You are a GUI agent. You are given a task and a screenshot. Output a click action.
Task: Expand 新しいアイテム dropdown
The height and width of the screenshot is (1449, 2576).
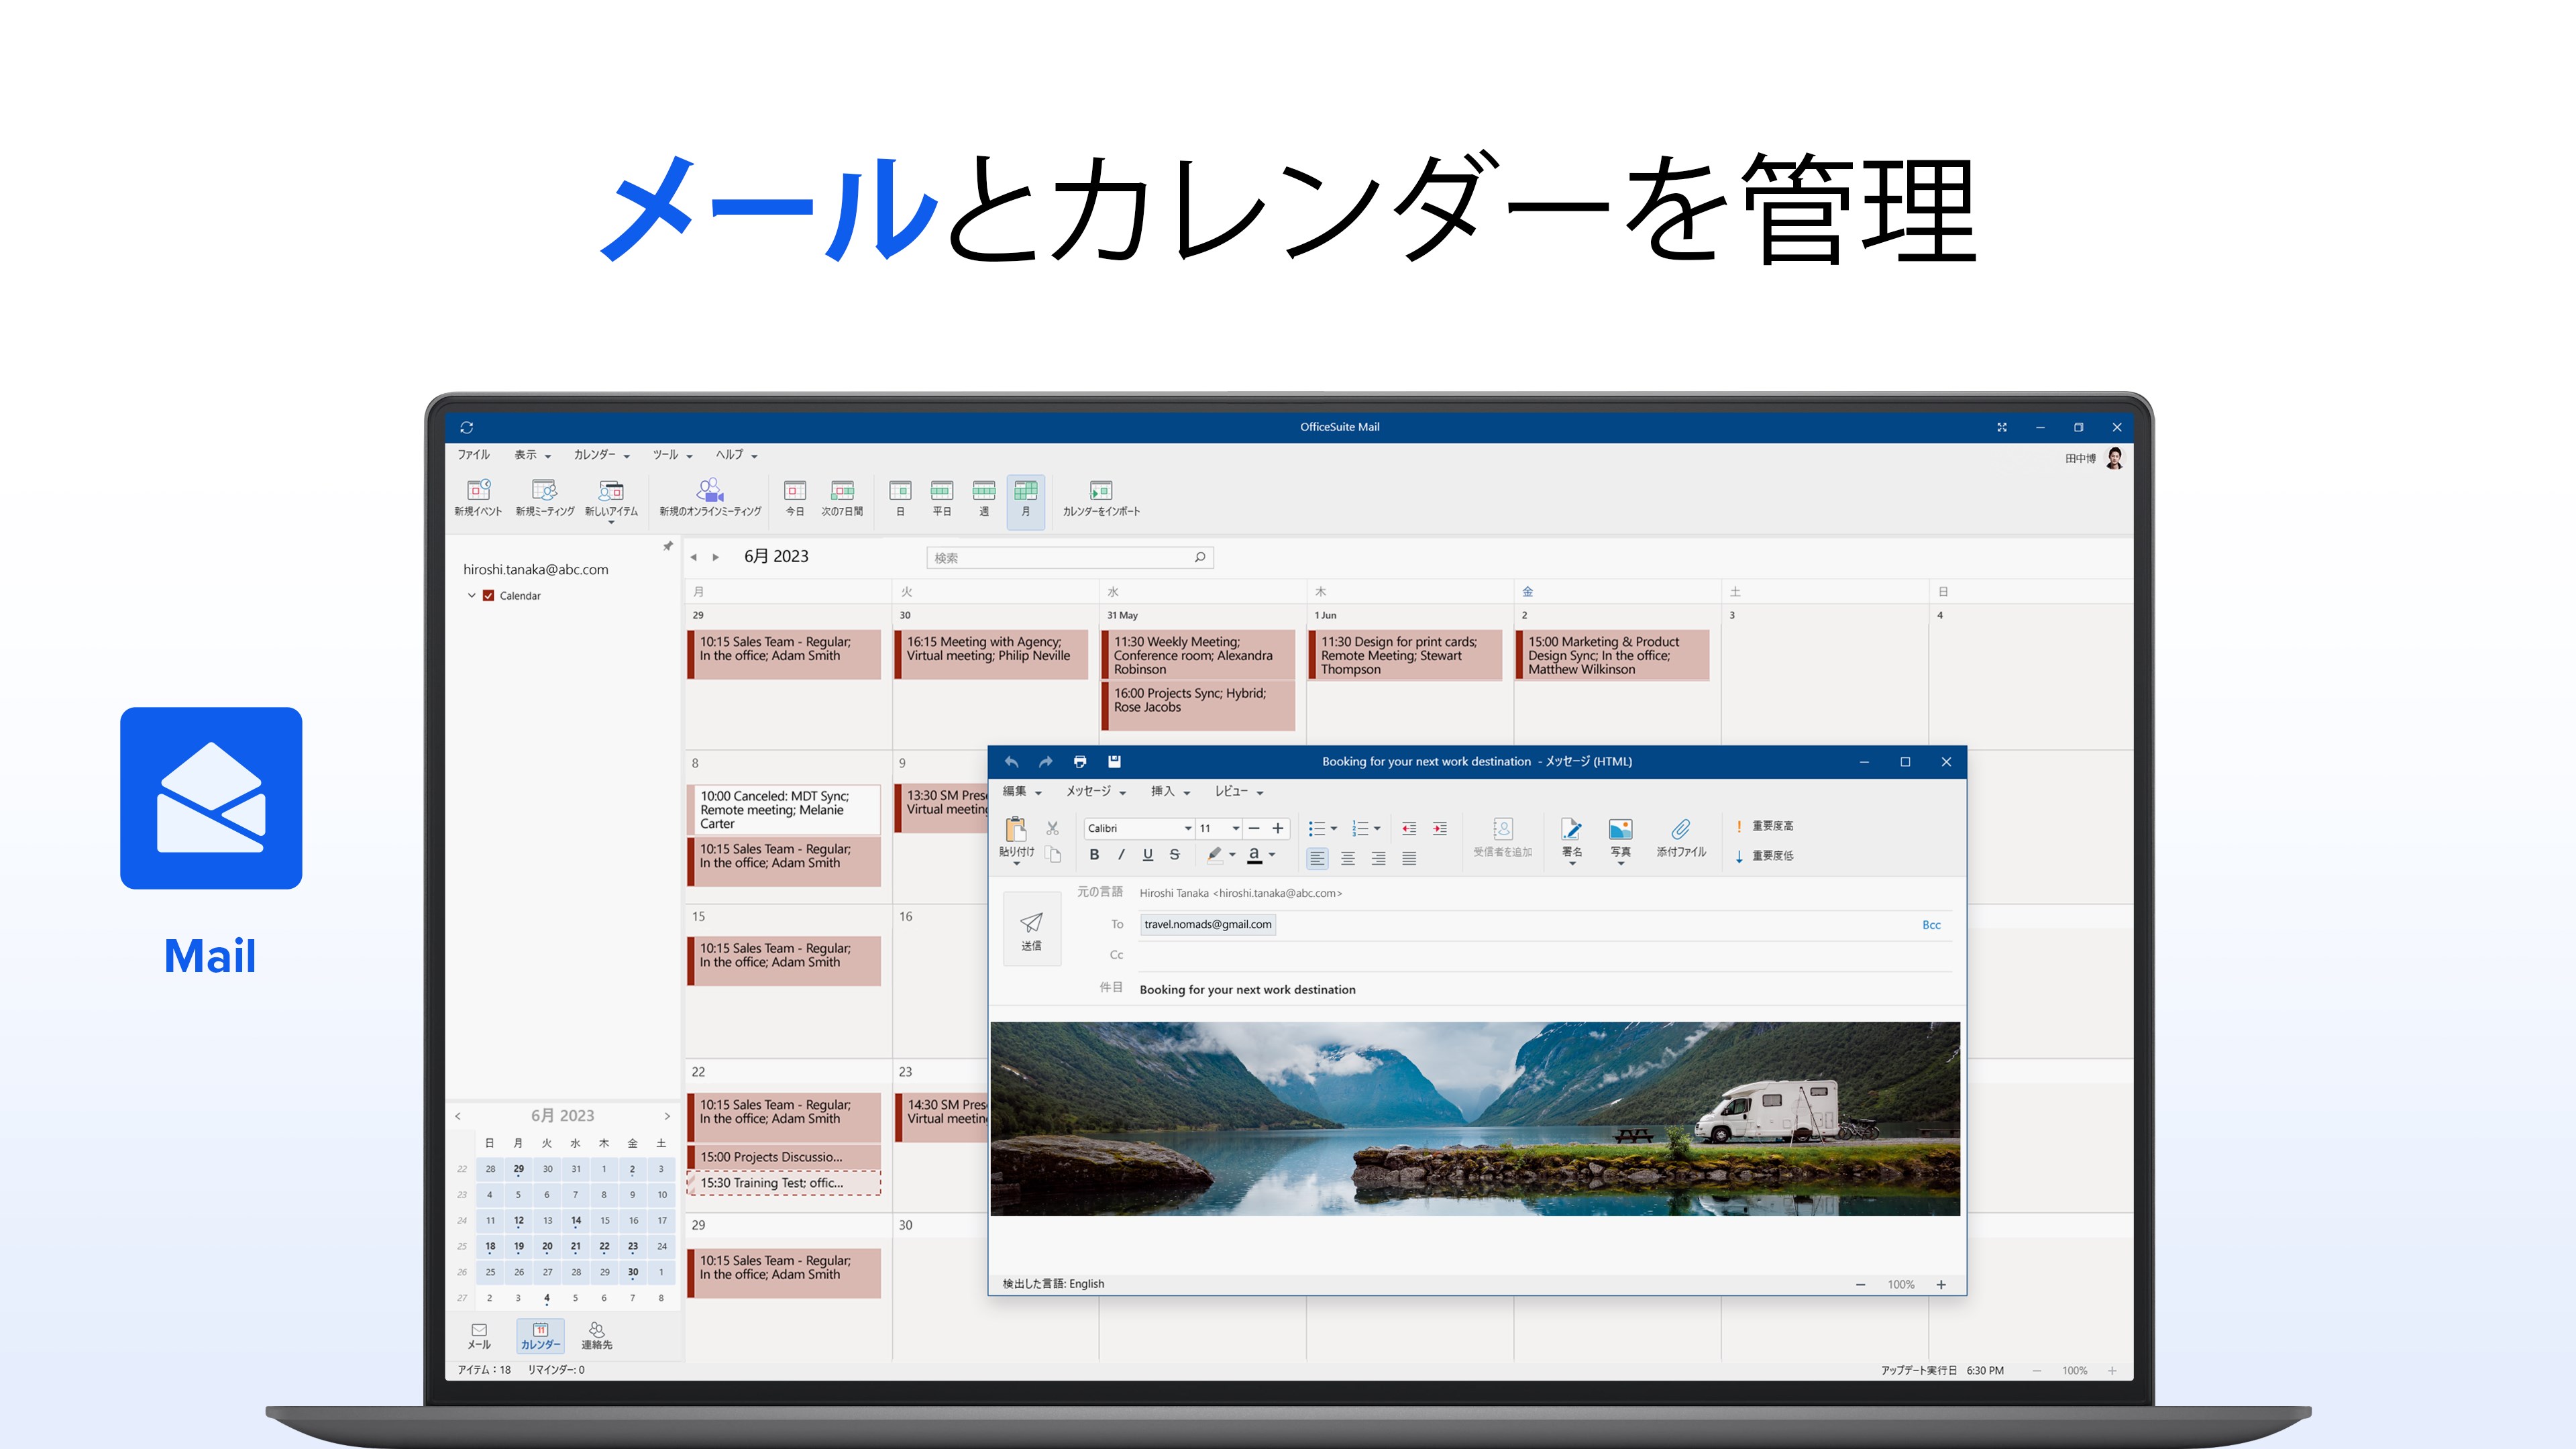click(611, 523)
